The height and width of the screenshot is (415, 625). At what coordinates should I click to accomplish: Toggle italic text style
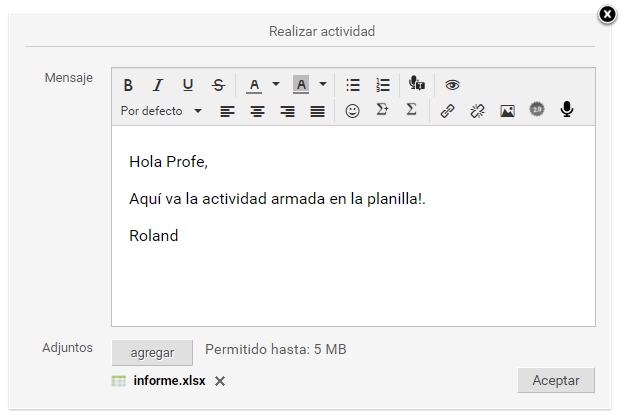pos(157,85)
